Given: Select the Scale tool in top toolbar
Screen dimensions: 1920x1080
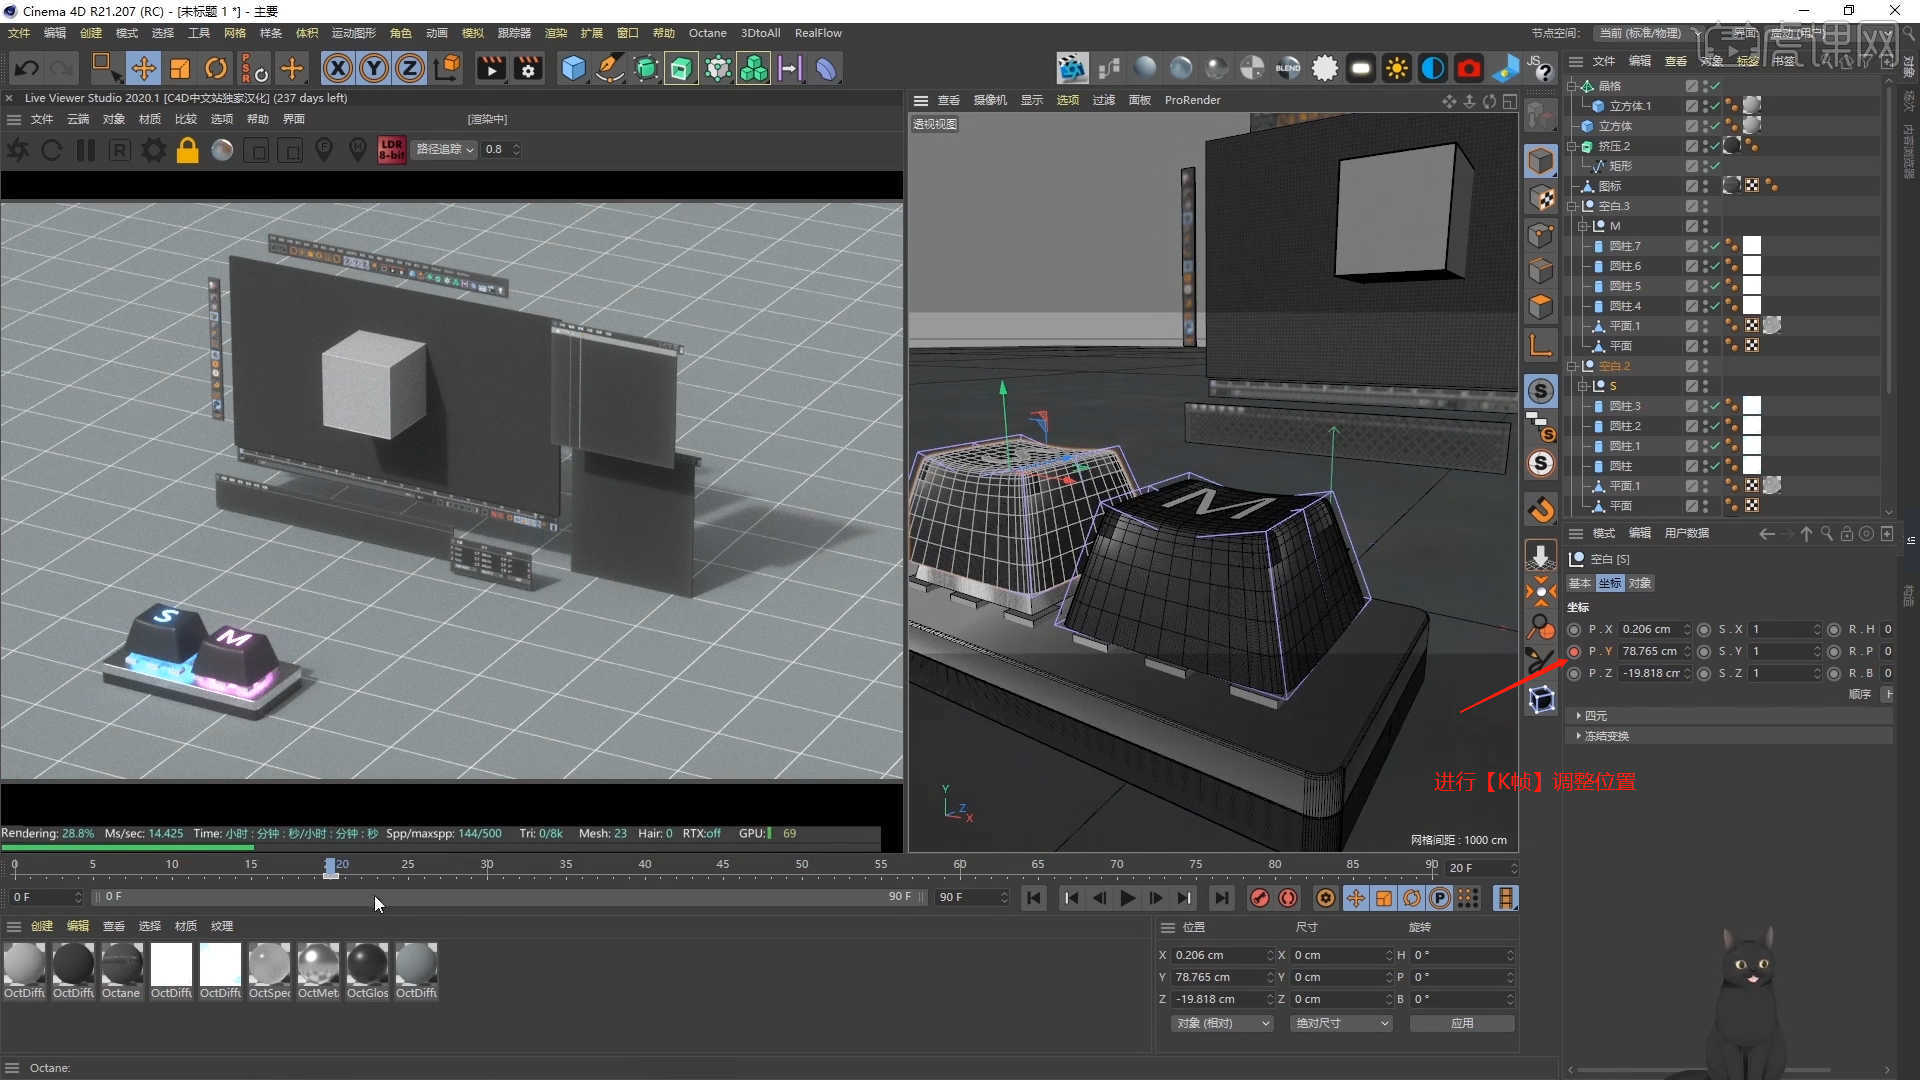Looking at the screenshot, I should 180,68.
